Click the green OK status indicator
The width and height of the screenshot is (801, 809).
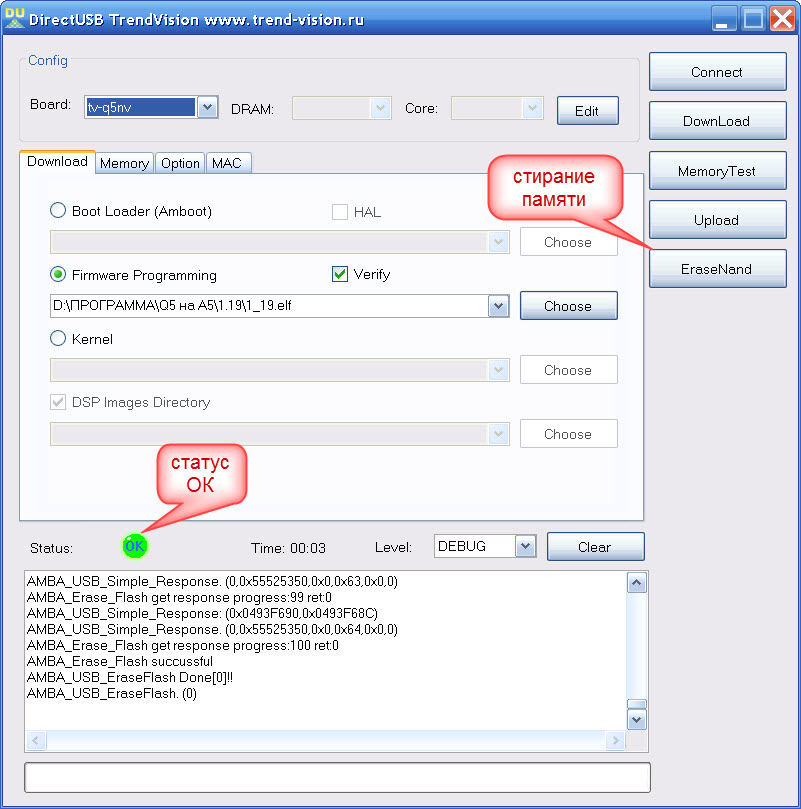pyautogui.click(x=135, y=546)
